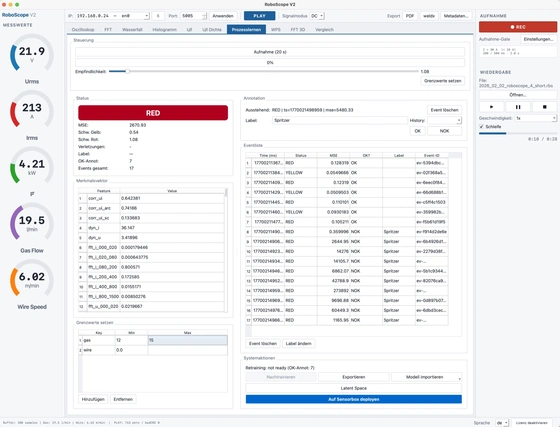Open the Wasserfall tab
The width and height of the screenshot is (560, 427).
pos(132,30)
